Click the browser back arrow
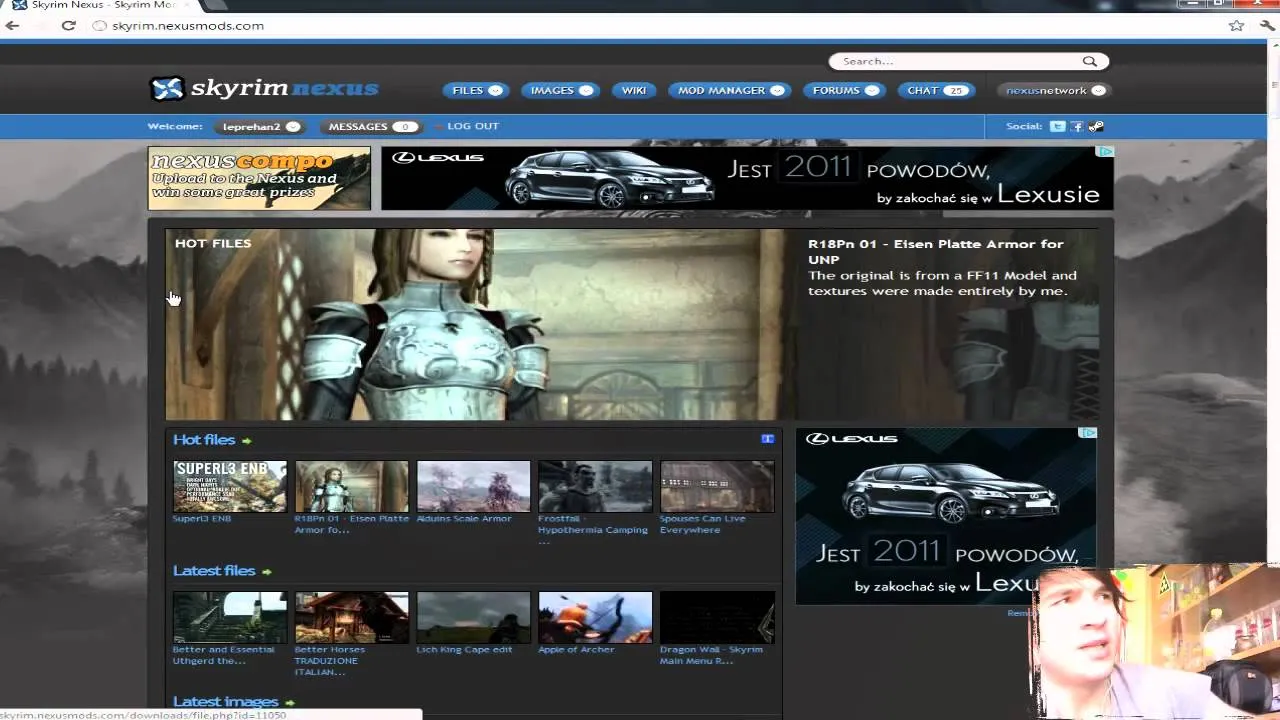The height and width of the screenshot is (720, 1280). pyautogui.click(x=12, y=25)
